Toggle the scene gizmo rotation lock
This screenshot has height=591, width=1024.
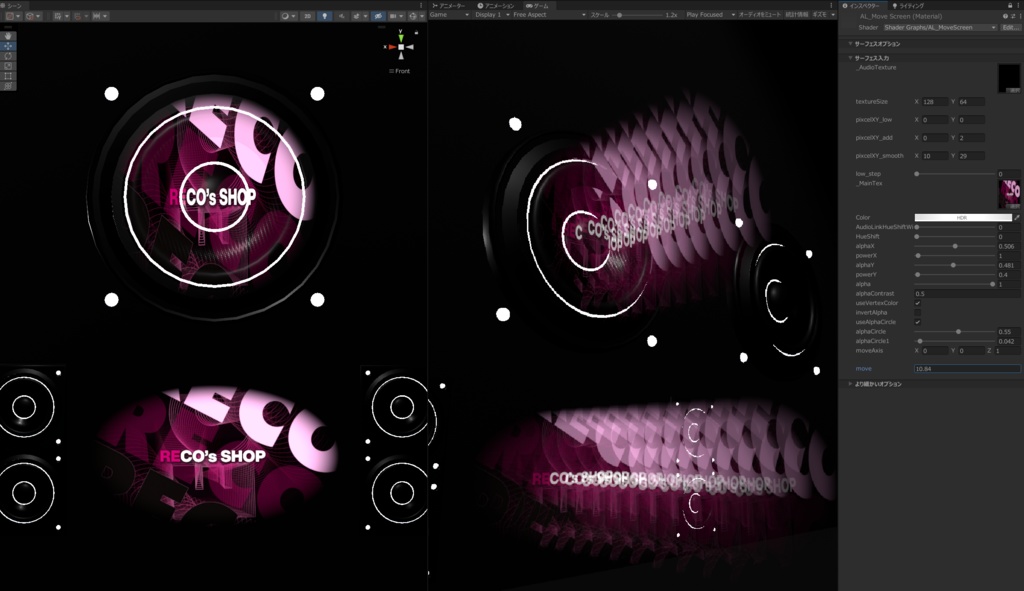(x=416, y=33)
